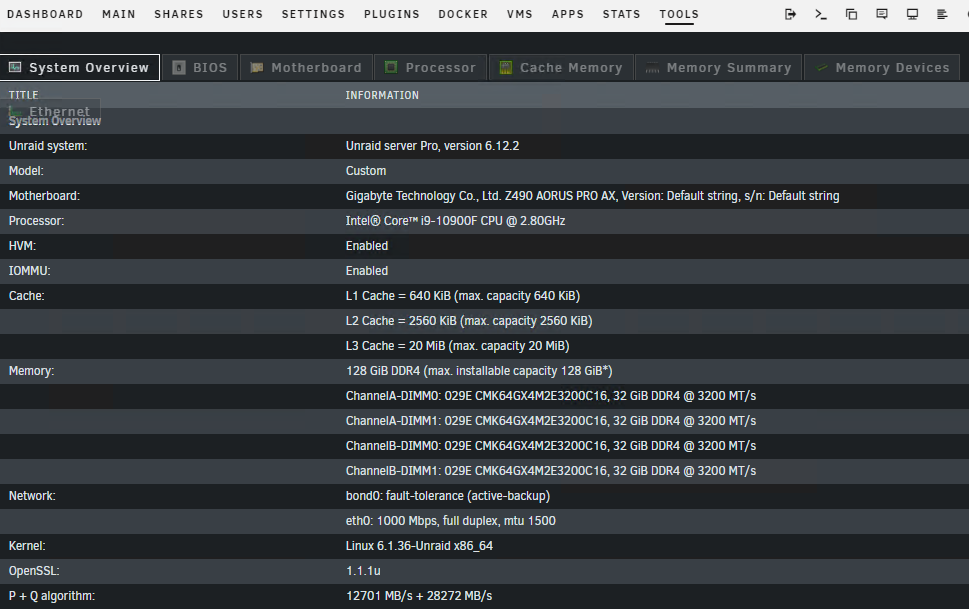Select the Memory Devices tab
969x609 pixels.
(x=882, y=68)
